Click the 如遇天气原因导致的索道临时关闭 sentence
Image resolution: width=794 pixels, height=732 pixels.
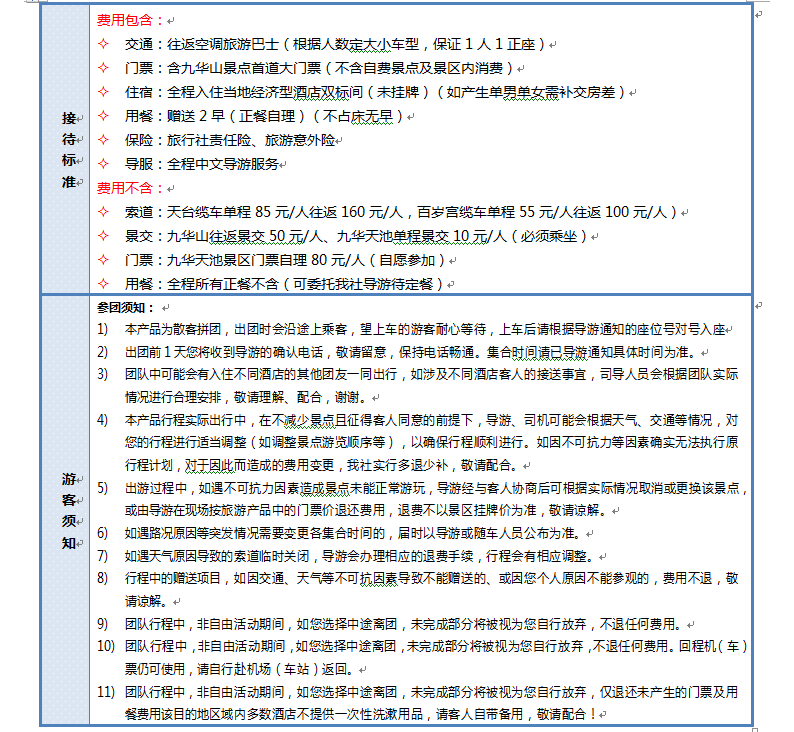pos(217,556)
